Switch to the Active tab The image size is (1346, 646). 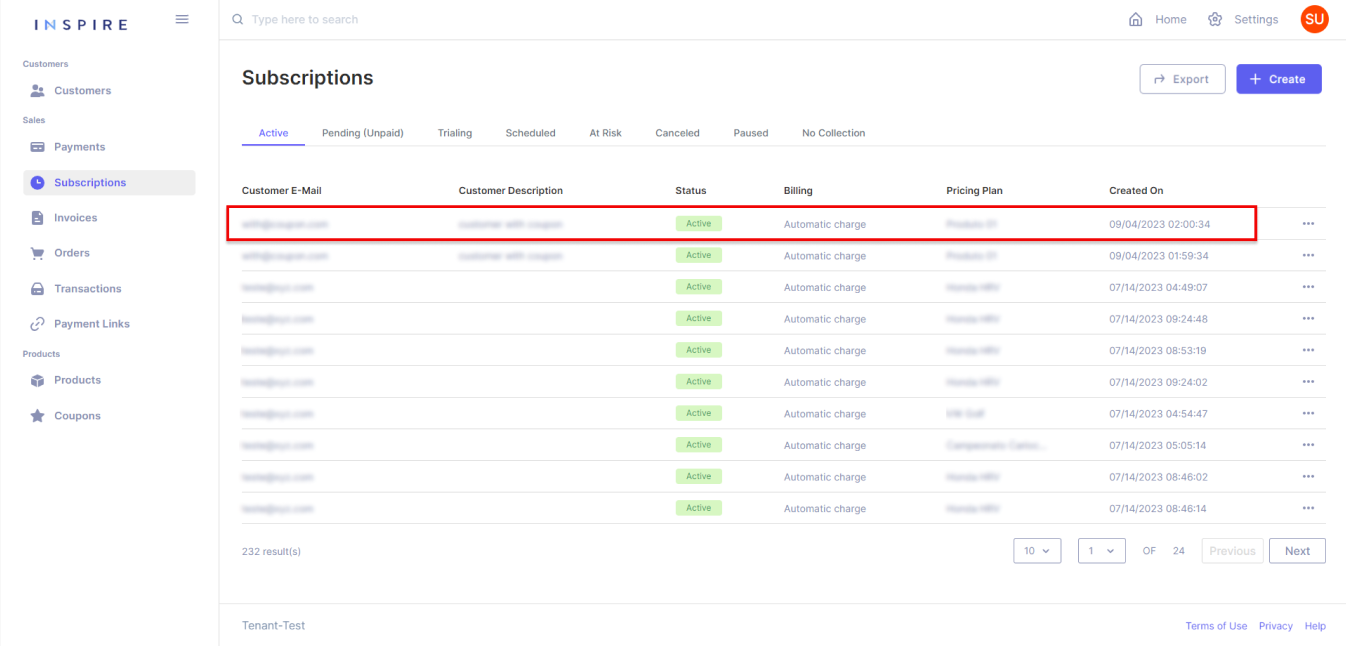[273, 133]
